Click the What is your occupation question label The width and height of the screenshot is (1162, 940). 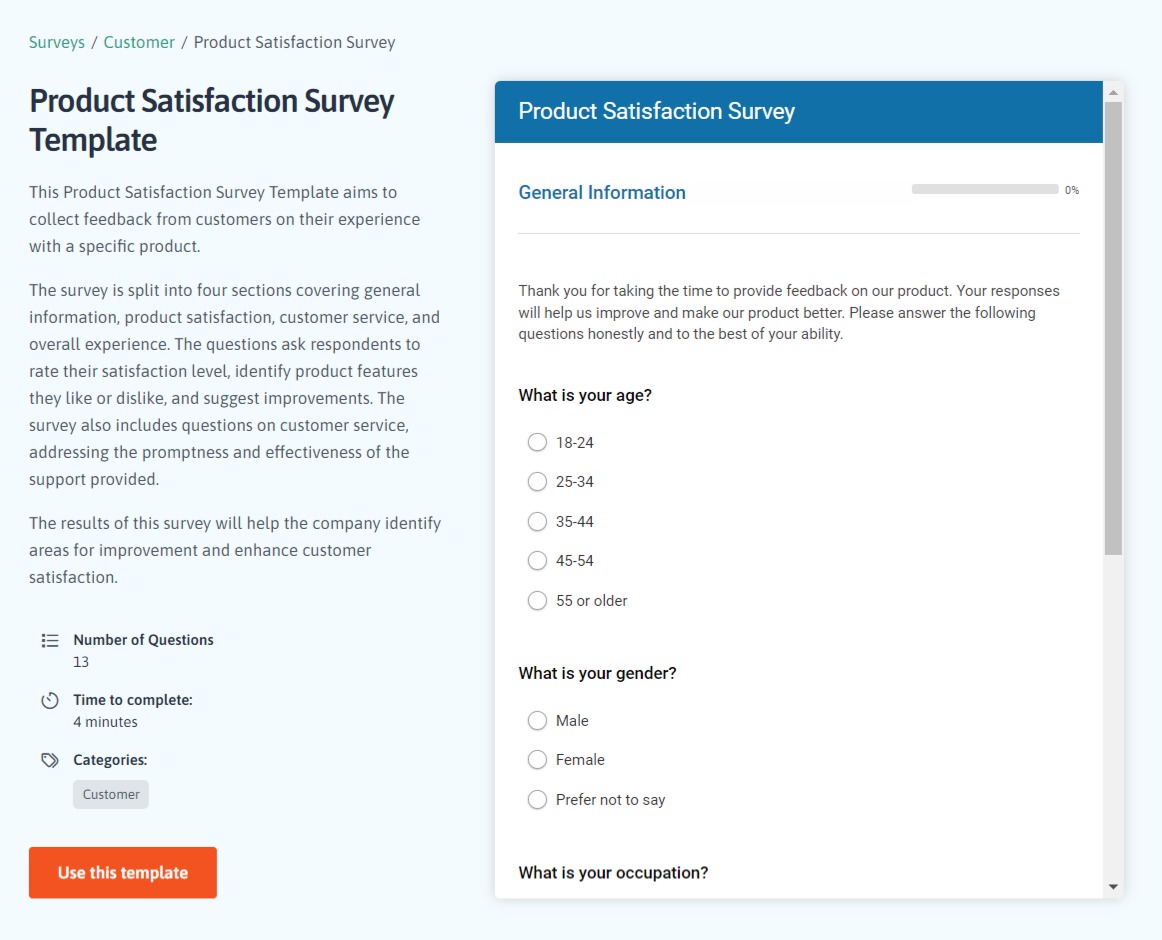point(612,872)
